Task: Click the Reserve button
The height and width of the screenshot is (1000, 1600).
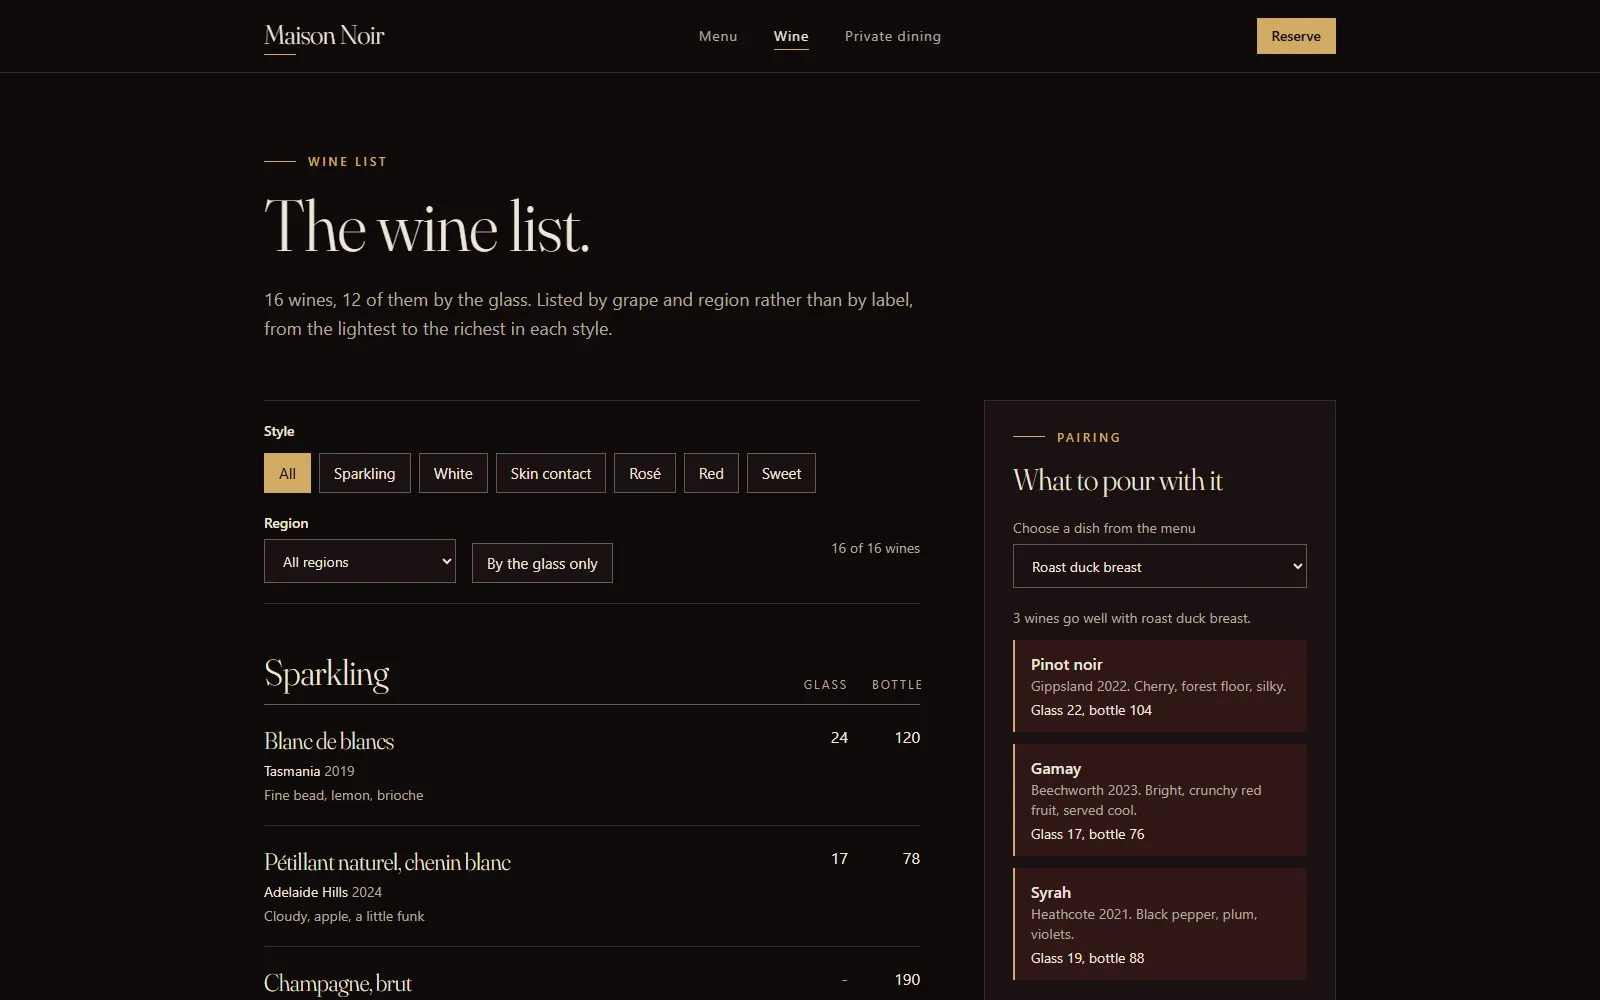Action: pos(1296,36)
